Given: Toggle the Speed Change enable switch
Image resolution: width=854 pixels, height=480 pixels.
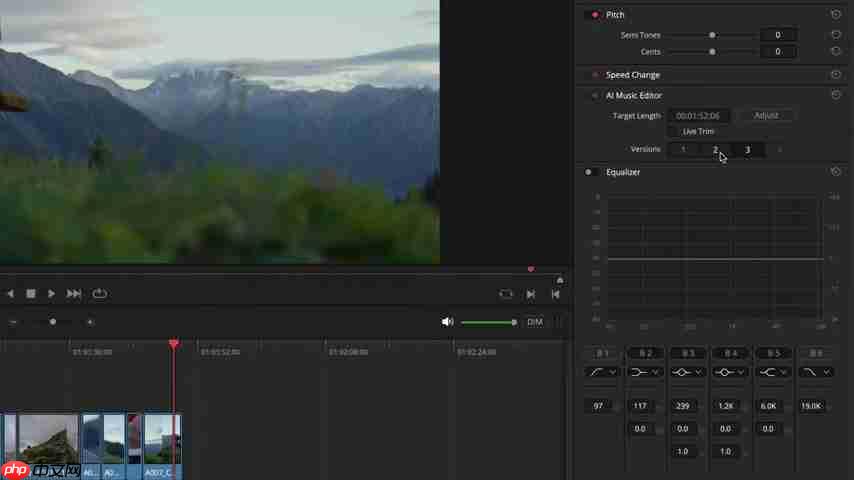Looking at the screenshot, I should (594, 75).
